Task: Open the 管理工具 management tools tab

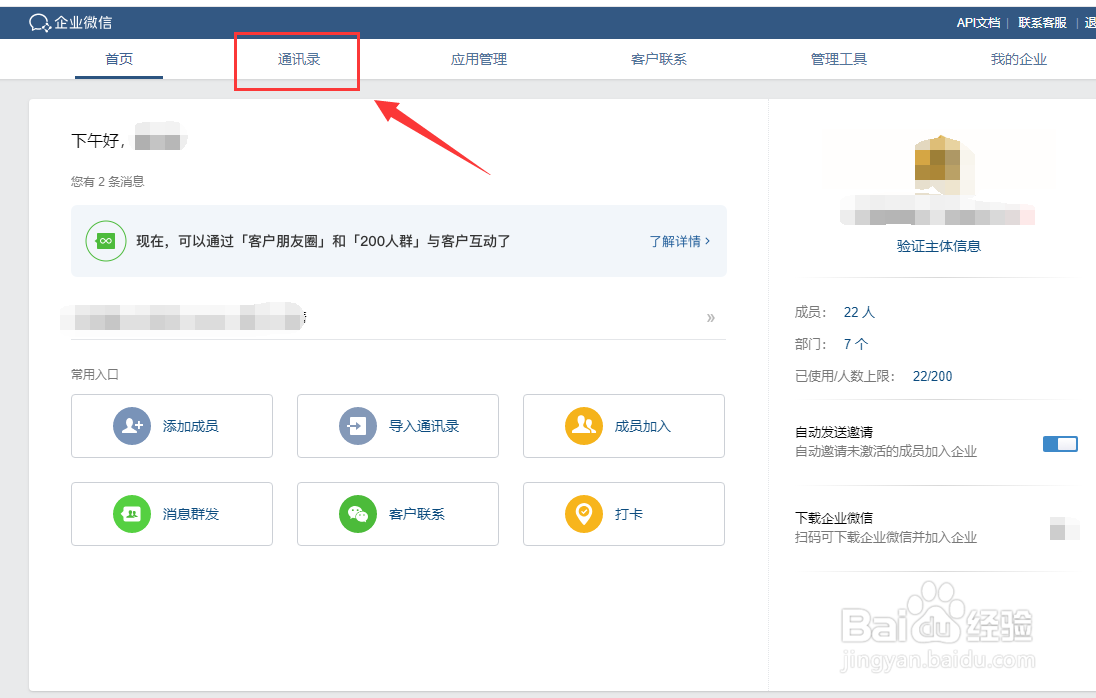Action: 838,59
